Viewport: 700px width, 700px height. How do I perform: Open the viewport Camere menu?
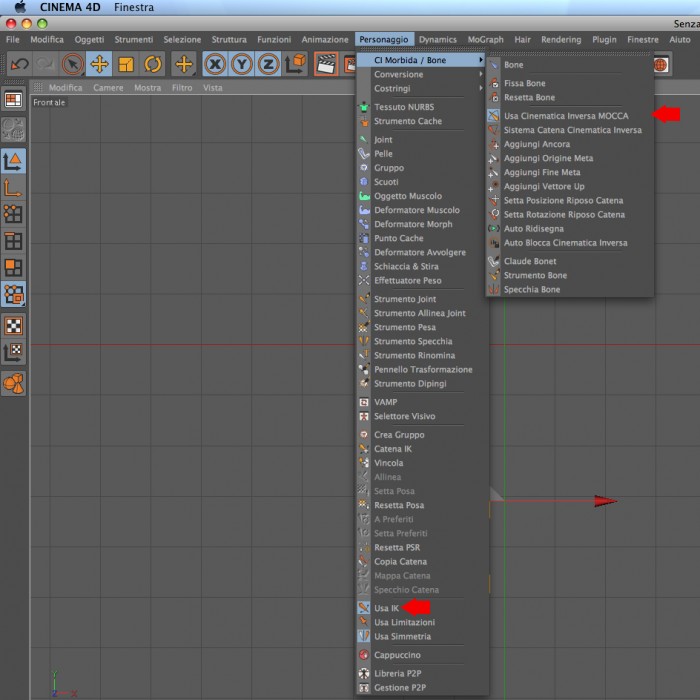[108, 88]
